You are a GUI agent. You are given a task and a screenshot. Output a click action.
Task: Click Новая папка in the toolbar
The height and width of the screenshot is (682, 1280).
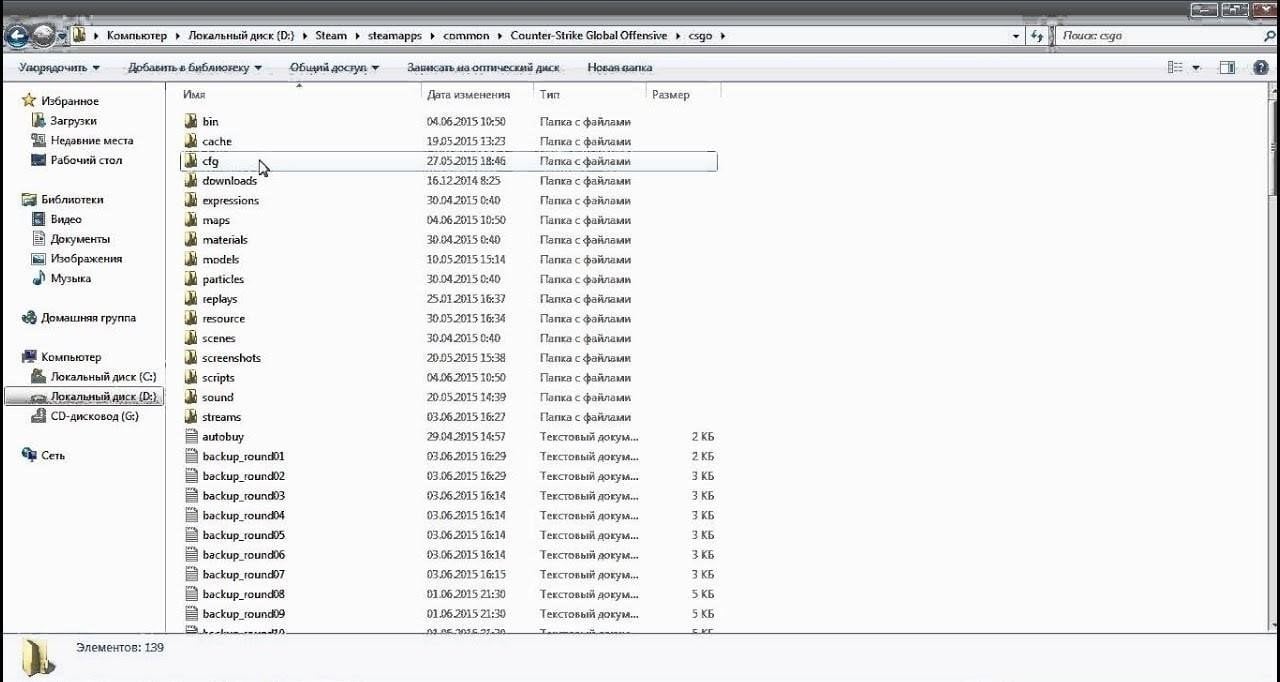(x=620, y=68)
